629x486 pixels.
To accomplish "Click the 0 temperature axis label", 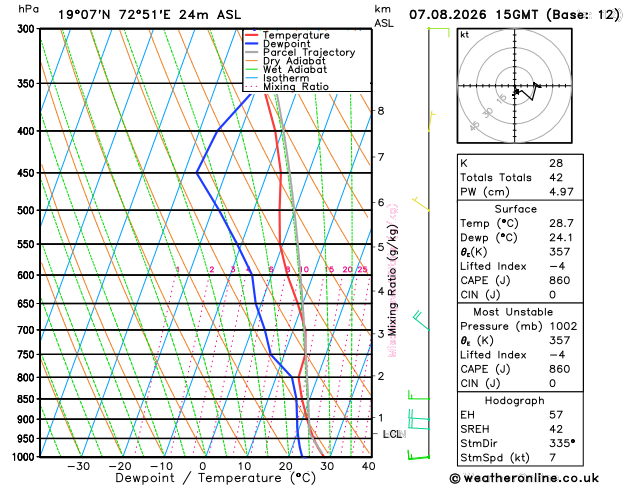I will point(203,466).
